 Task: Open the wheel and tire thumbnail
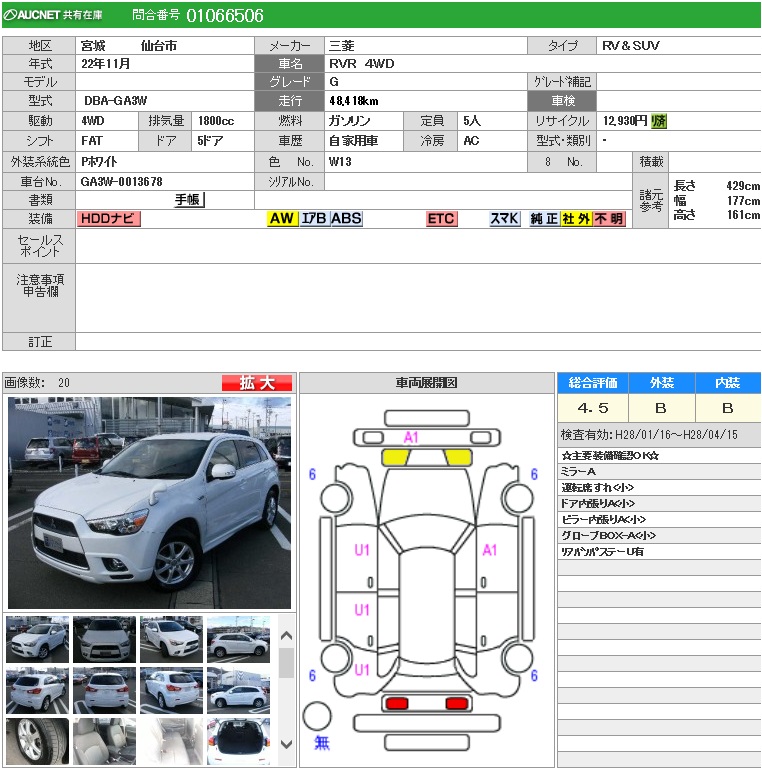tap(37, 741)
